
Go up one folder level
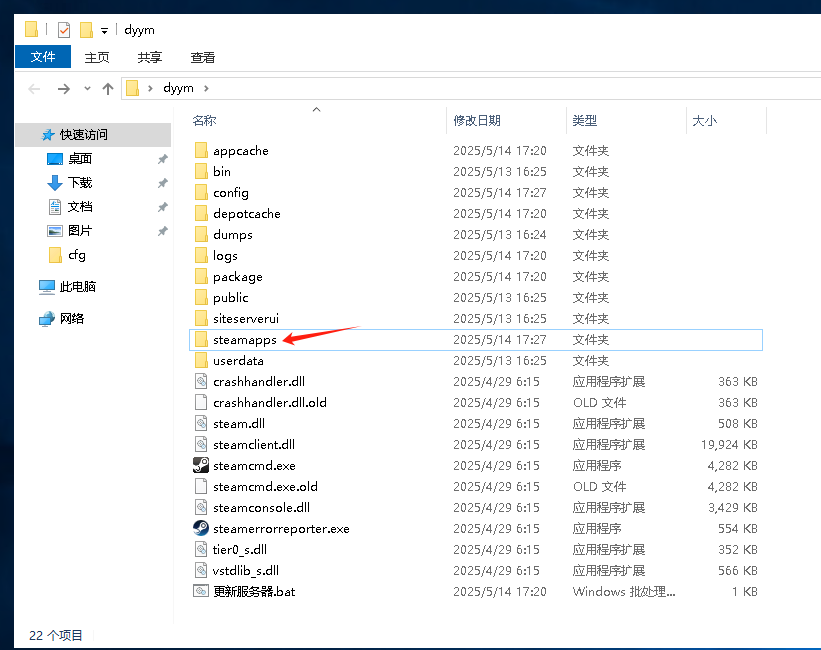pyautogui.click(x=108, y=89)
